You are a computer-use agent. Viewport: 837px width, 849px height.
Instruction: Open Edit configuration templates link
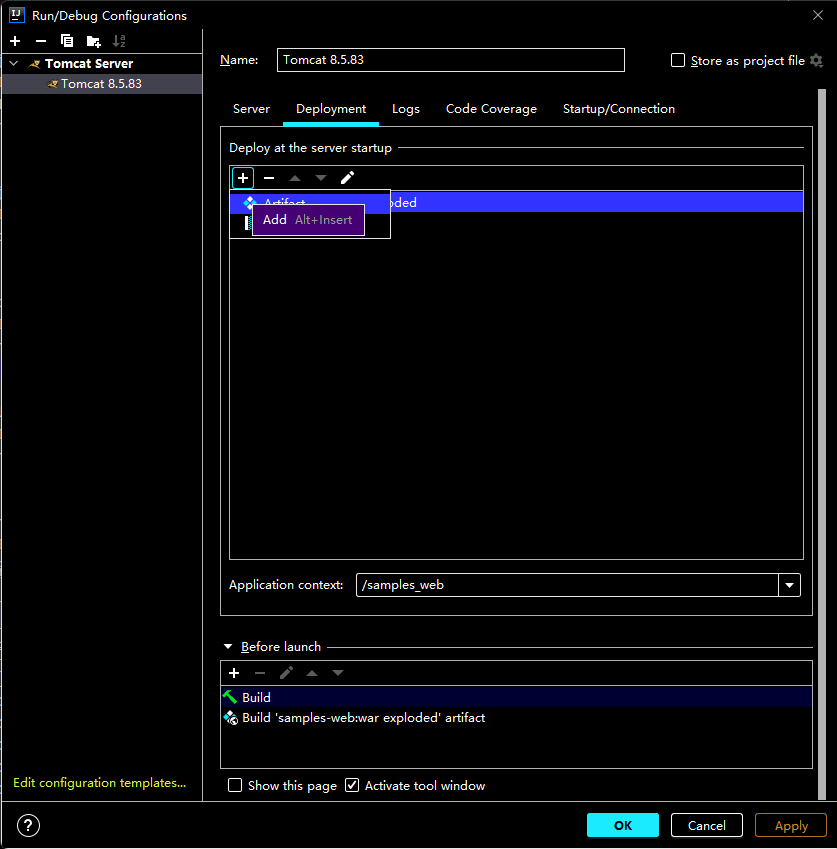[100, 783]
